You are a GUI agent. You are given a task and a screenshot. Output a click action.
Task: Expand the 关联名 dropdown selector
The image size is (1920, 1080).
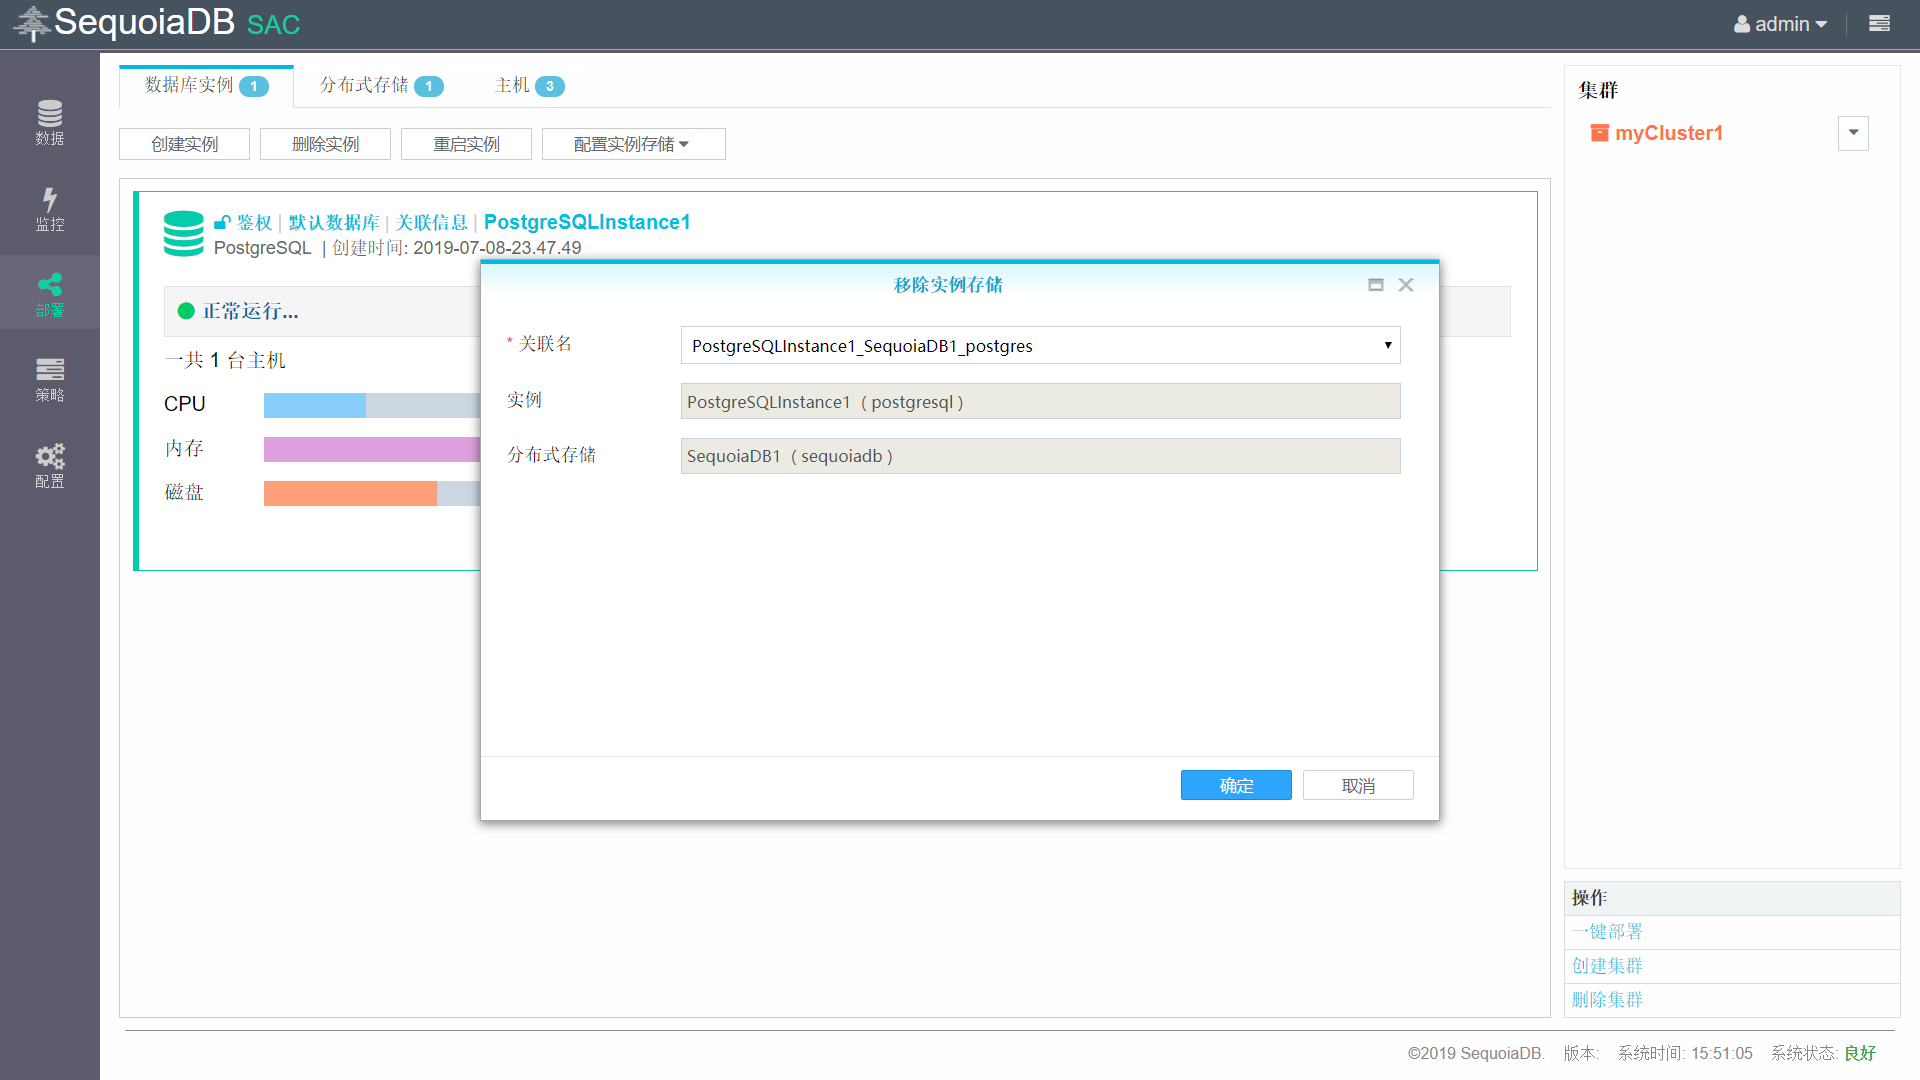point(1040,345)
